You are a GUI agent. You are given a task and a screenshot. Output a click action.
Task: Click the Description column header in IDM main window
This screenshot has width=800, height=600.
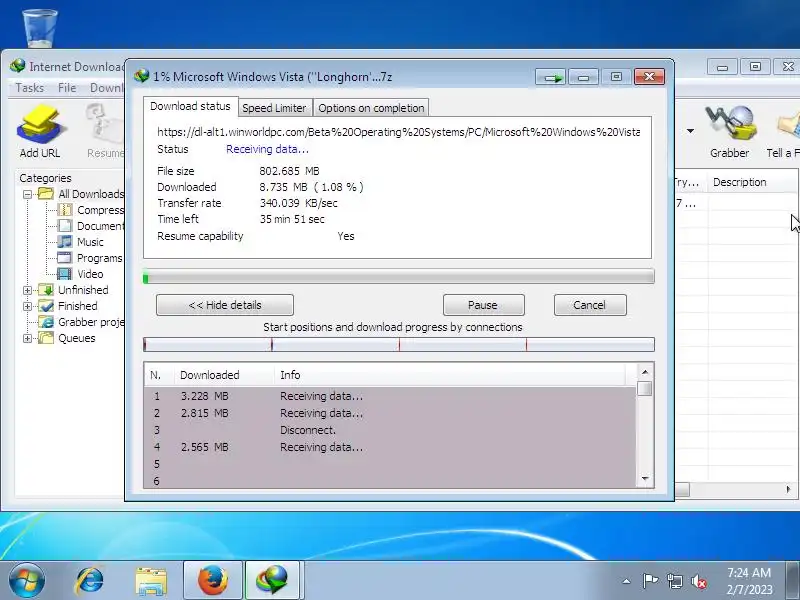tap(752, 182)
